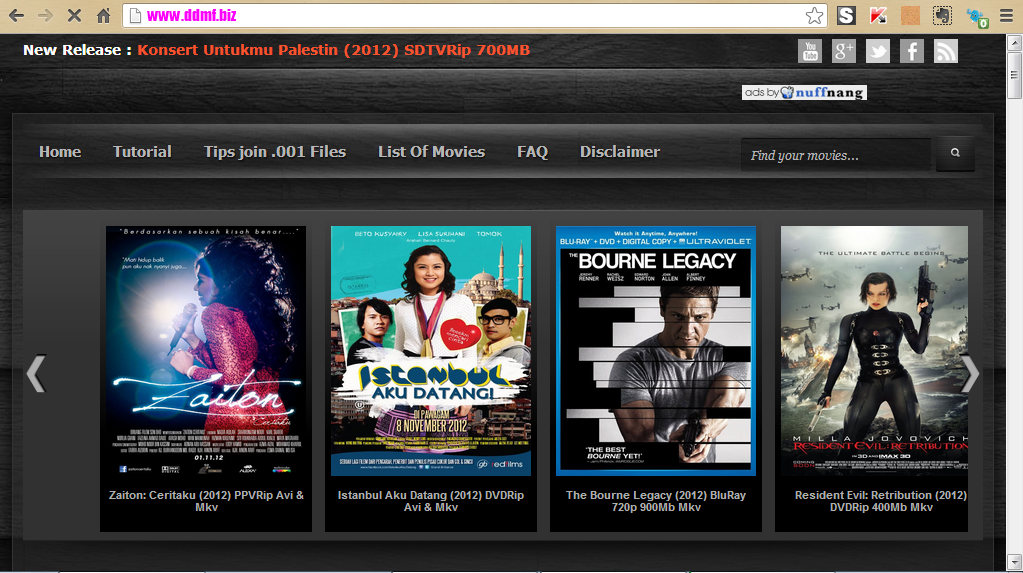This screenshot has width=1023, height=573.
Task: Click the scrollbar down arrow
Action: coord(1015,561)
